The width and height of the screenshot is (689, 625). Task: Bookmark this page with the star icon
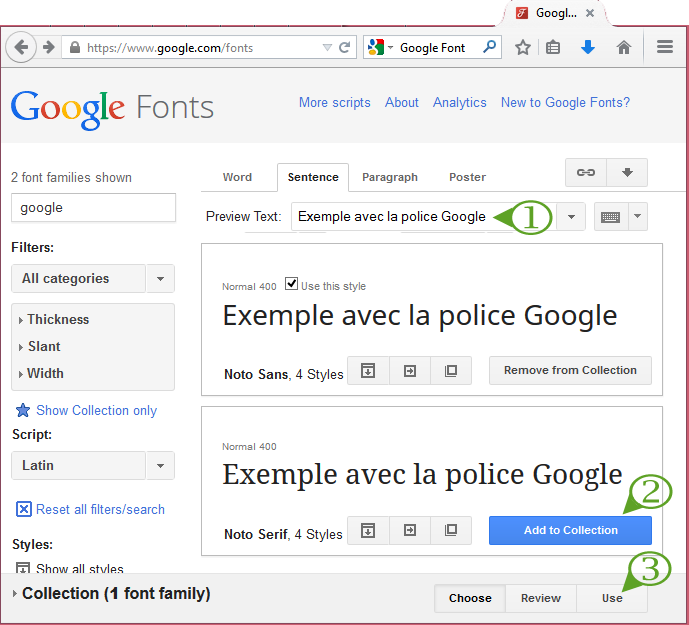click(x=522, y=47)
